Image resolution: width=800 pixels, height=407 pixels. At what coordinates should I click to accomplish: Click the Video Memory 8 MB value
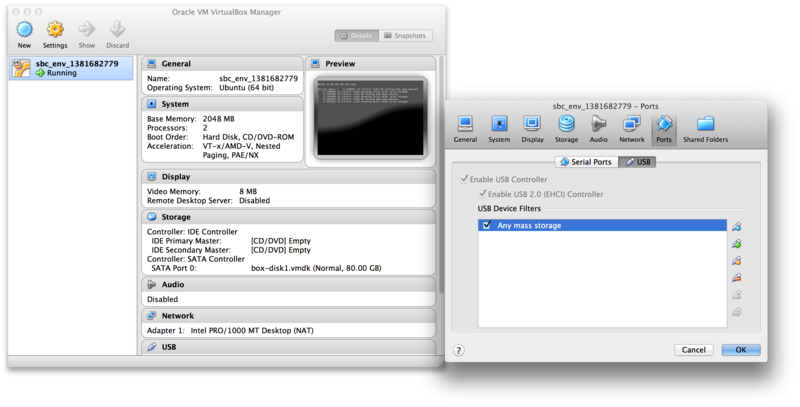tap(248, 191)
